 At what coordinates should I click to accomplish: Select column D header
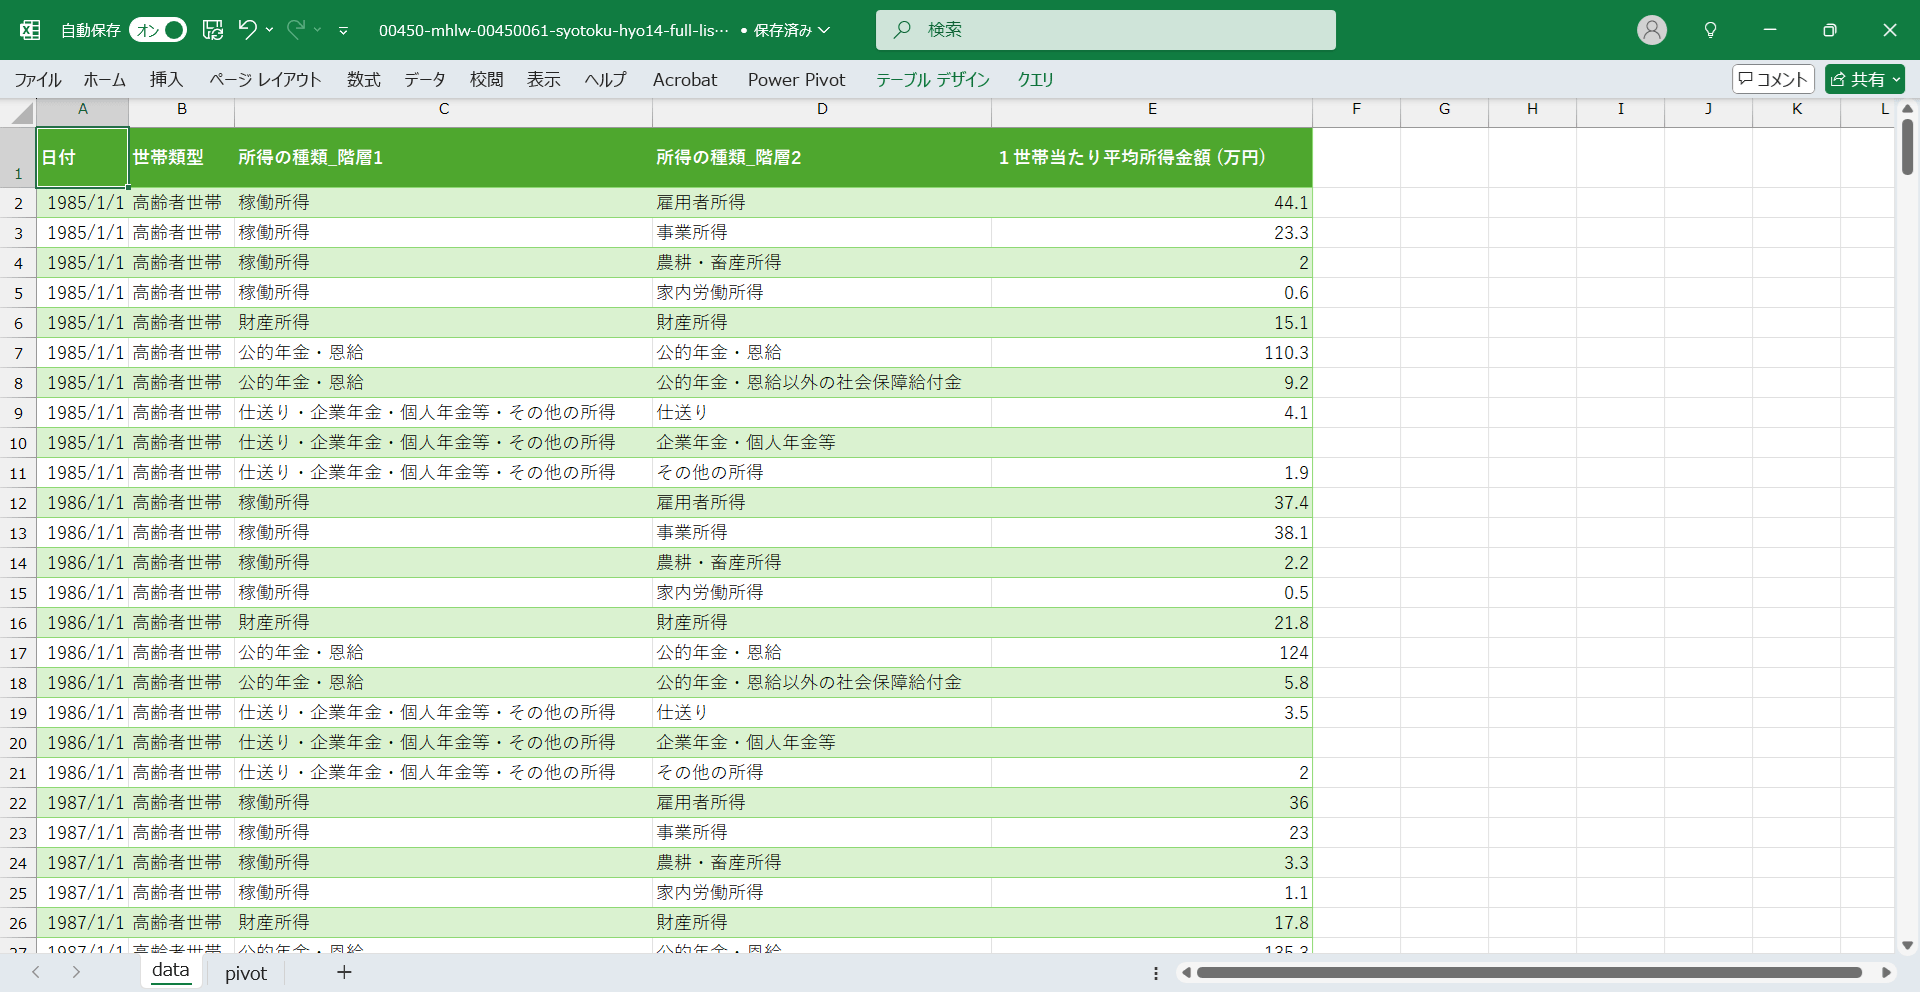click(x=822, y=109)
